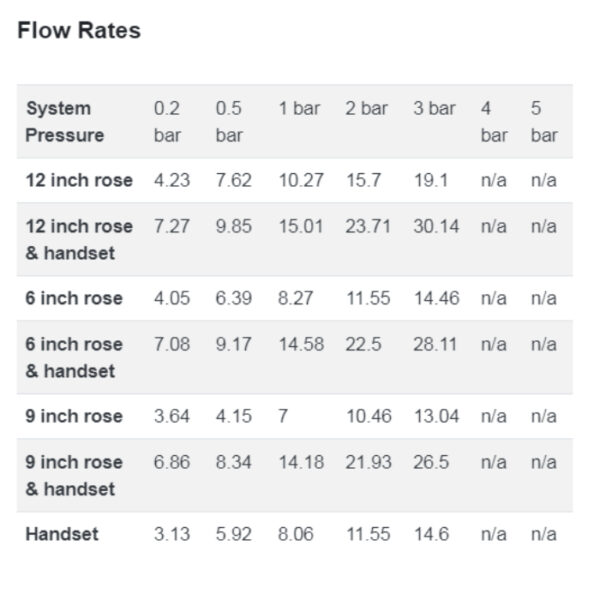Select the 3.13 Handset value
Screen dimensions: 600x600
tap(172, 534)
